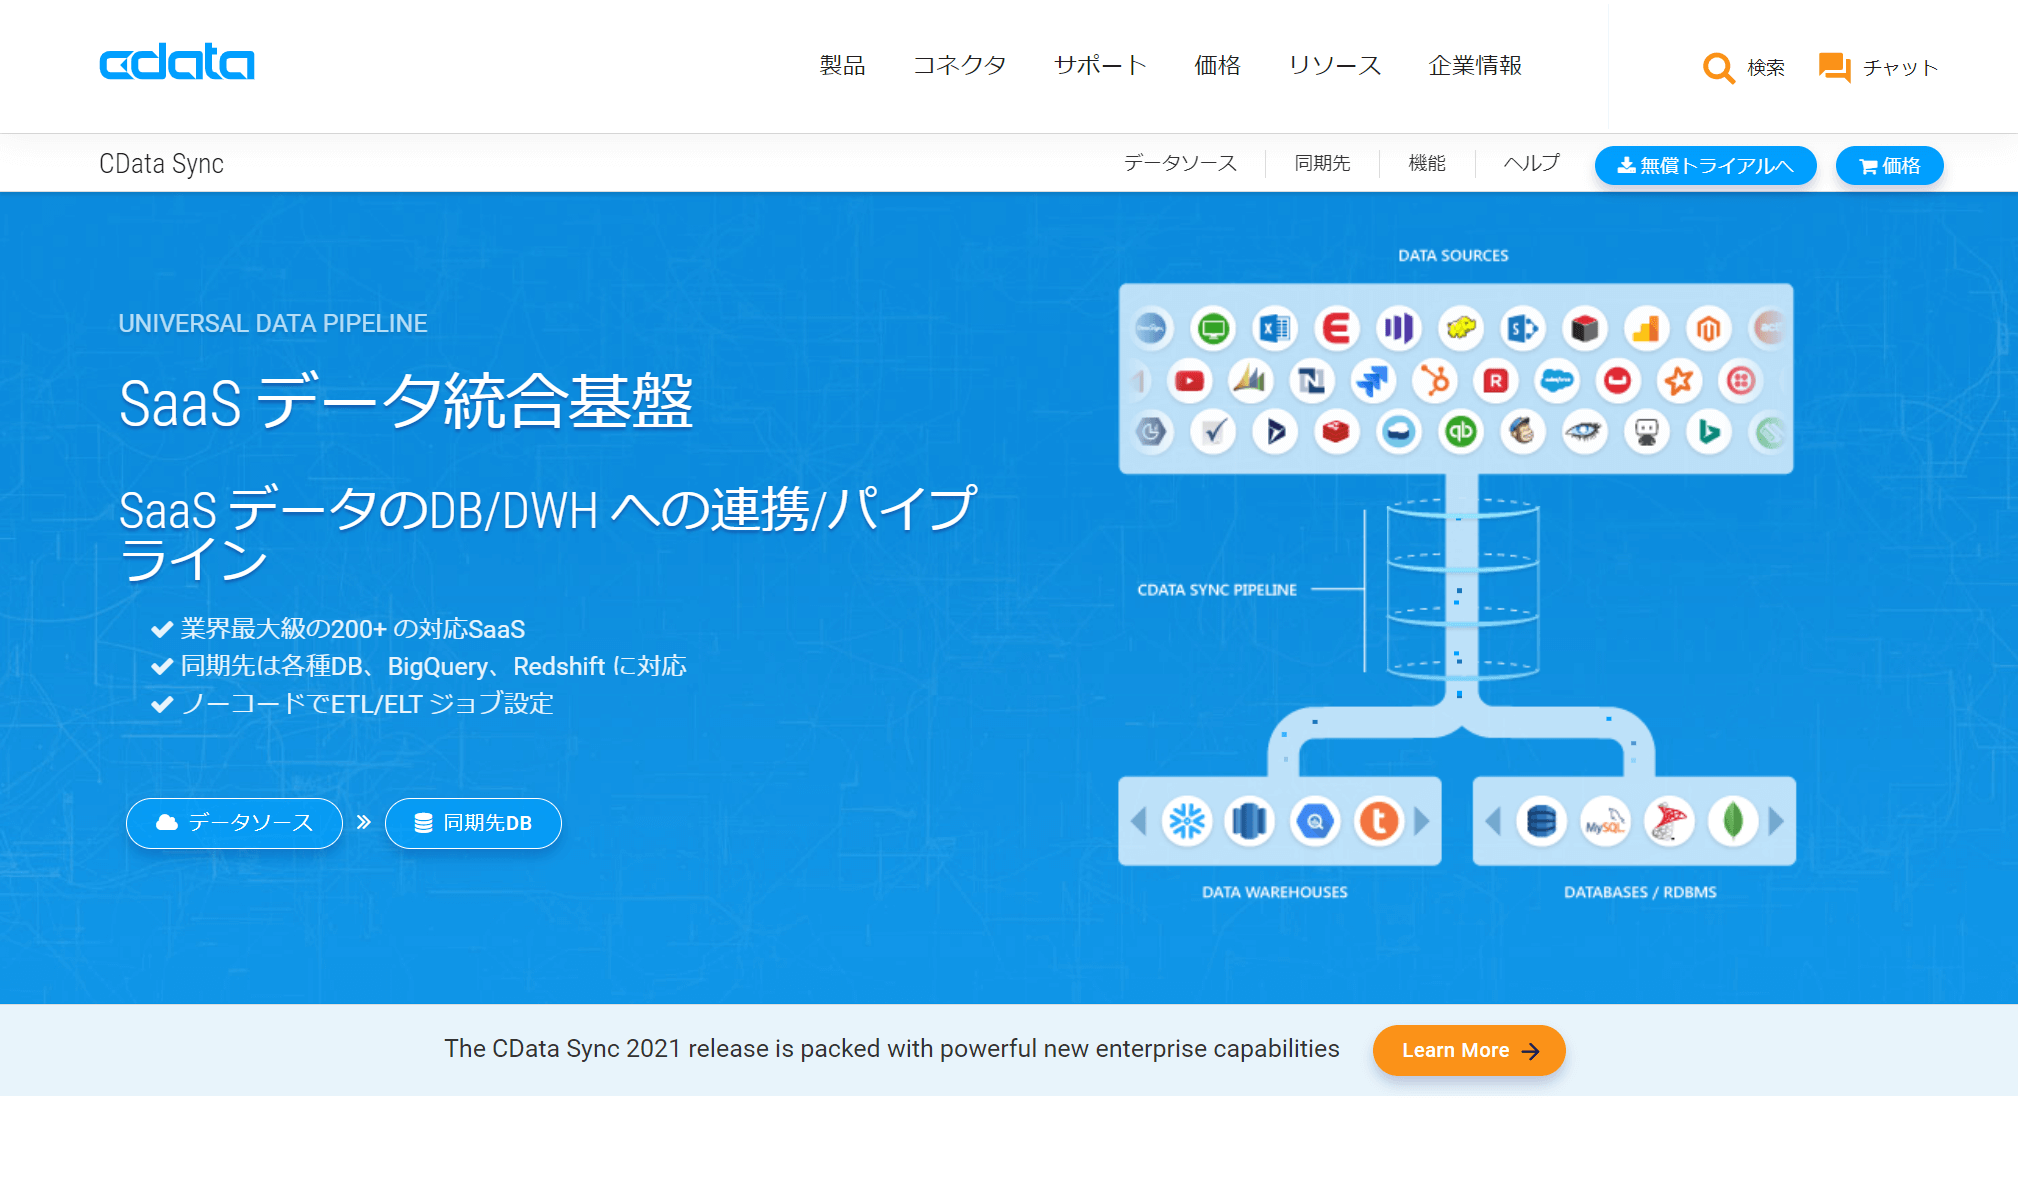Click the Learn More button in the banner
Screen dimensions: 2018x1199
point(1468,1050)
